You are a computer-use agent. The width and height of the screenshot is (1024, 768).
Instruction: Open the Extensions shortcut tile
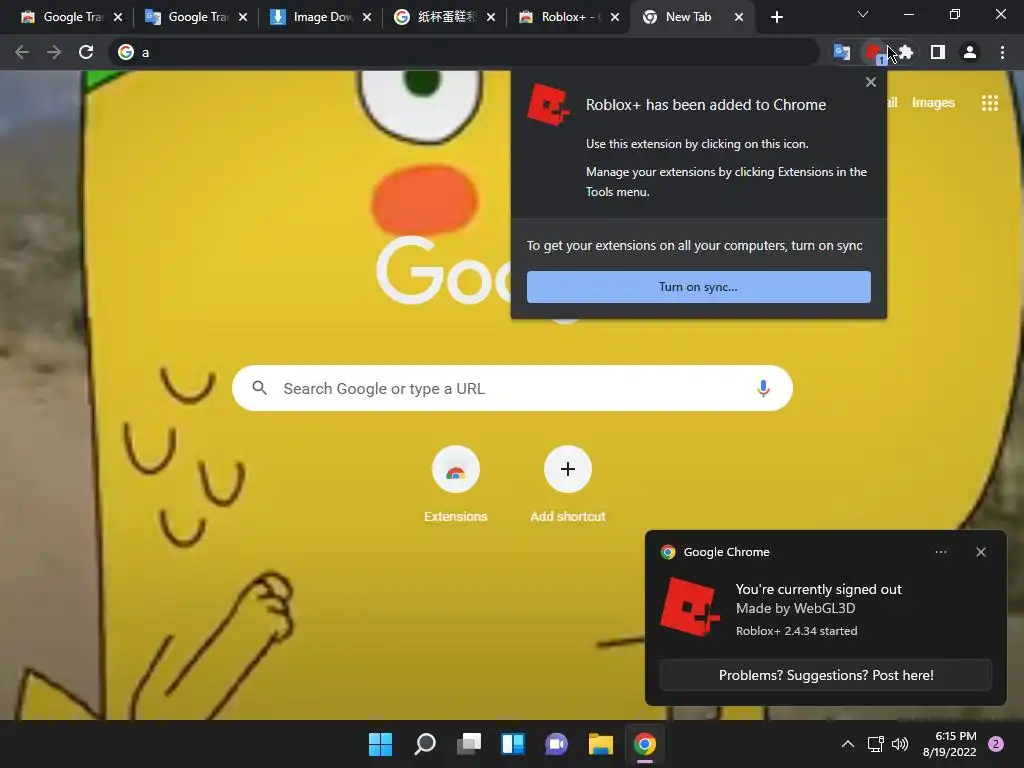click(456, 485)
